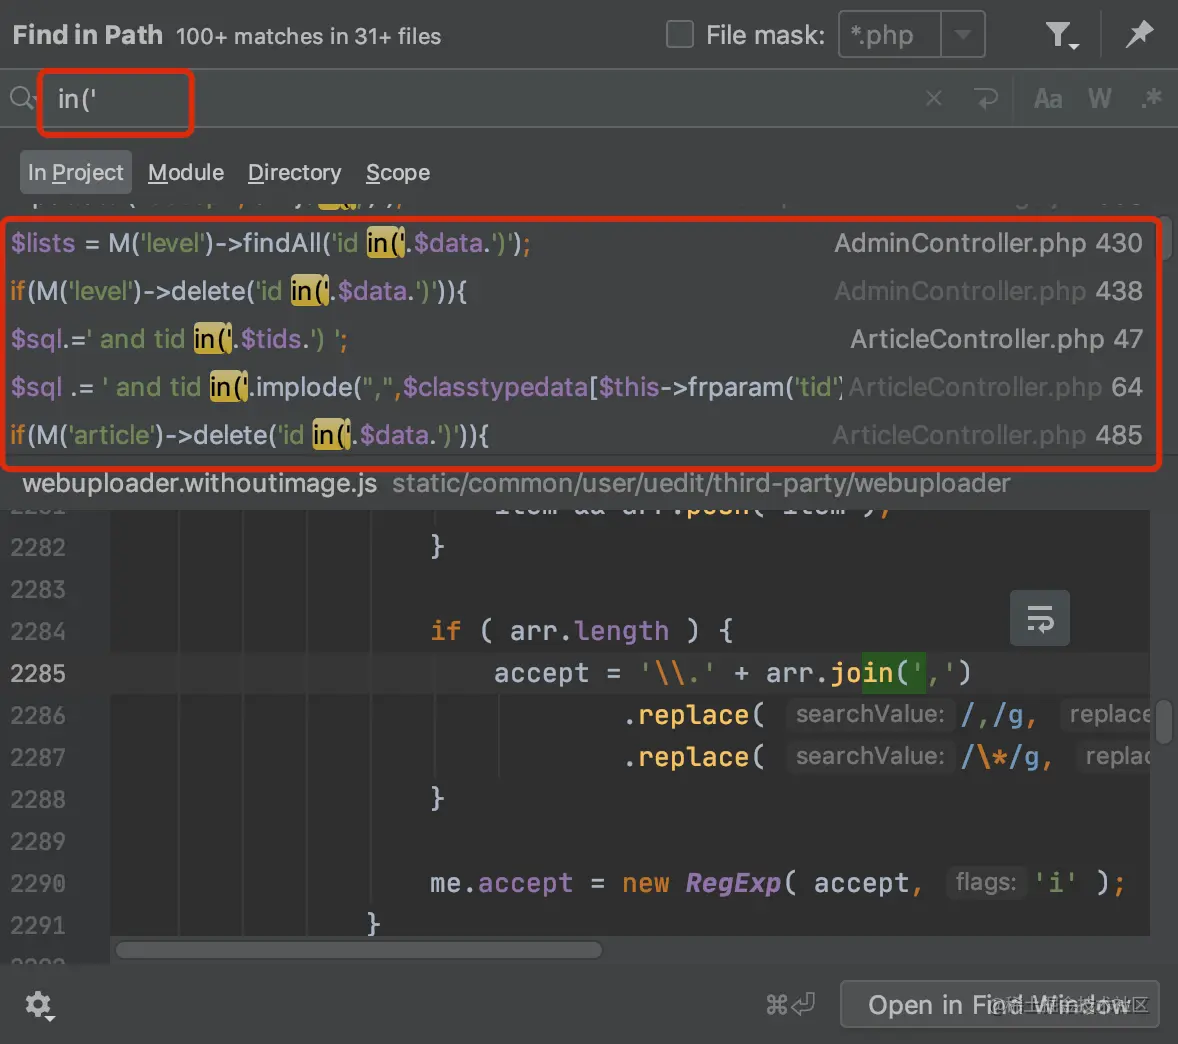Select the In Project tab

[75, 172]
